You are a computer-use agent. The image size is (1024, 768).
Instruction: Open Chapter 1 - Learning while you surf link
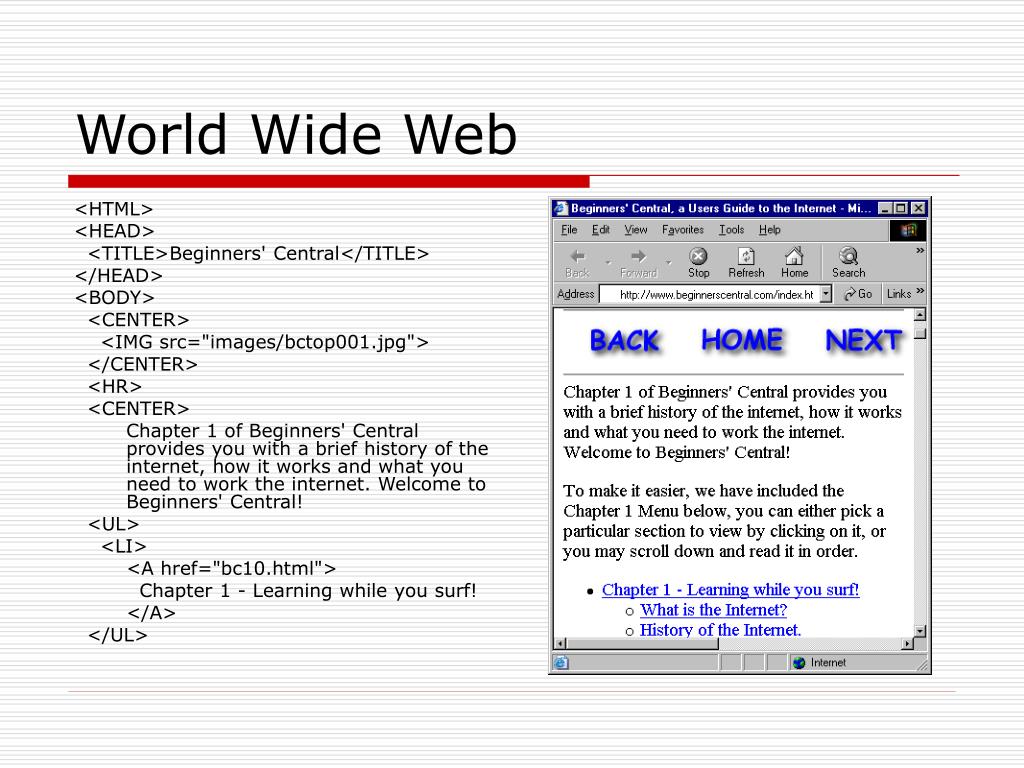click(x=730, y=590)
